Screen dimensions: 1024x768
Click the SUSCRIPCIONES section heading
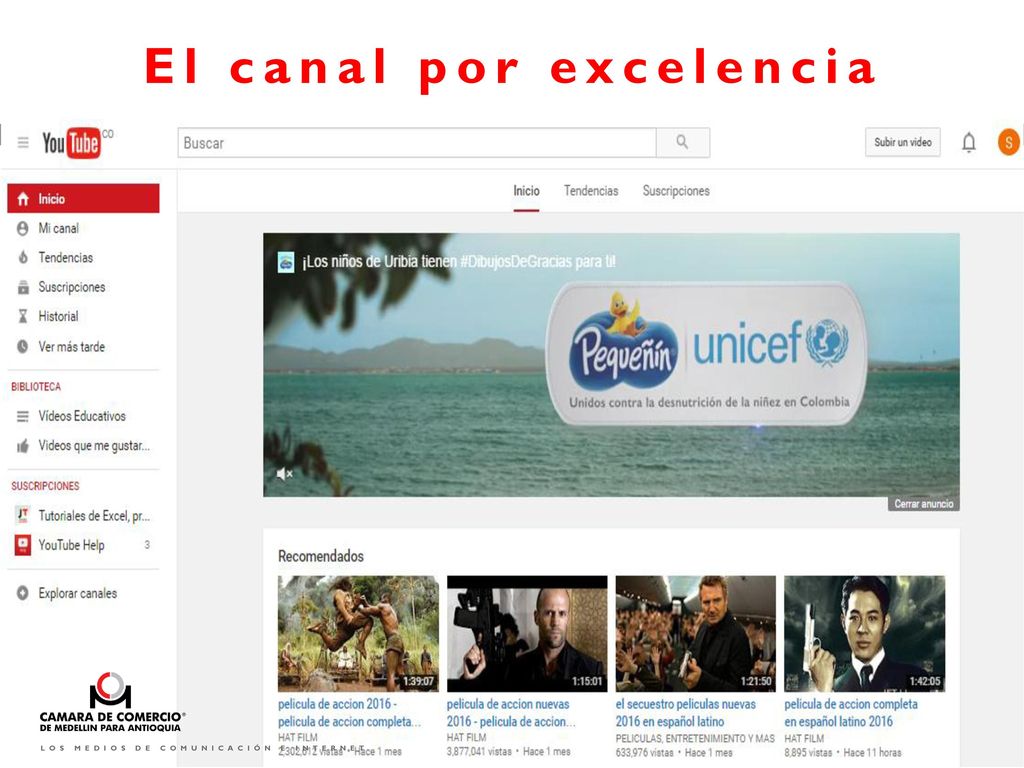click(x=45, y=486)
